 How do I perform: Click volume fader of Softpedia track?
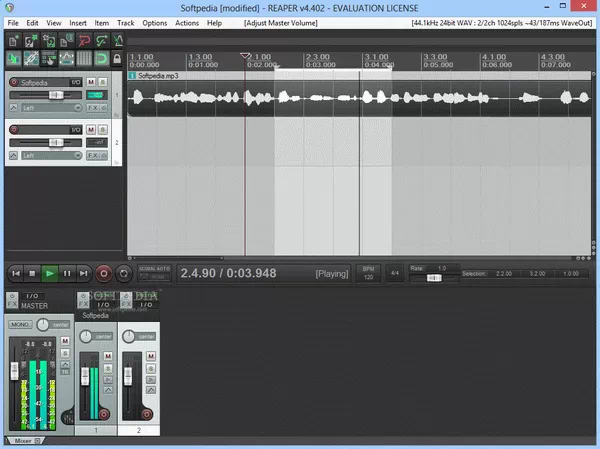pyautogui.click(x=56, y=95)
